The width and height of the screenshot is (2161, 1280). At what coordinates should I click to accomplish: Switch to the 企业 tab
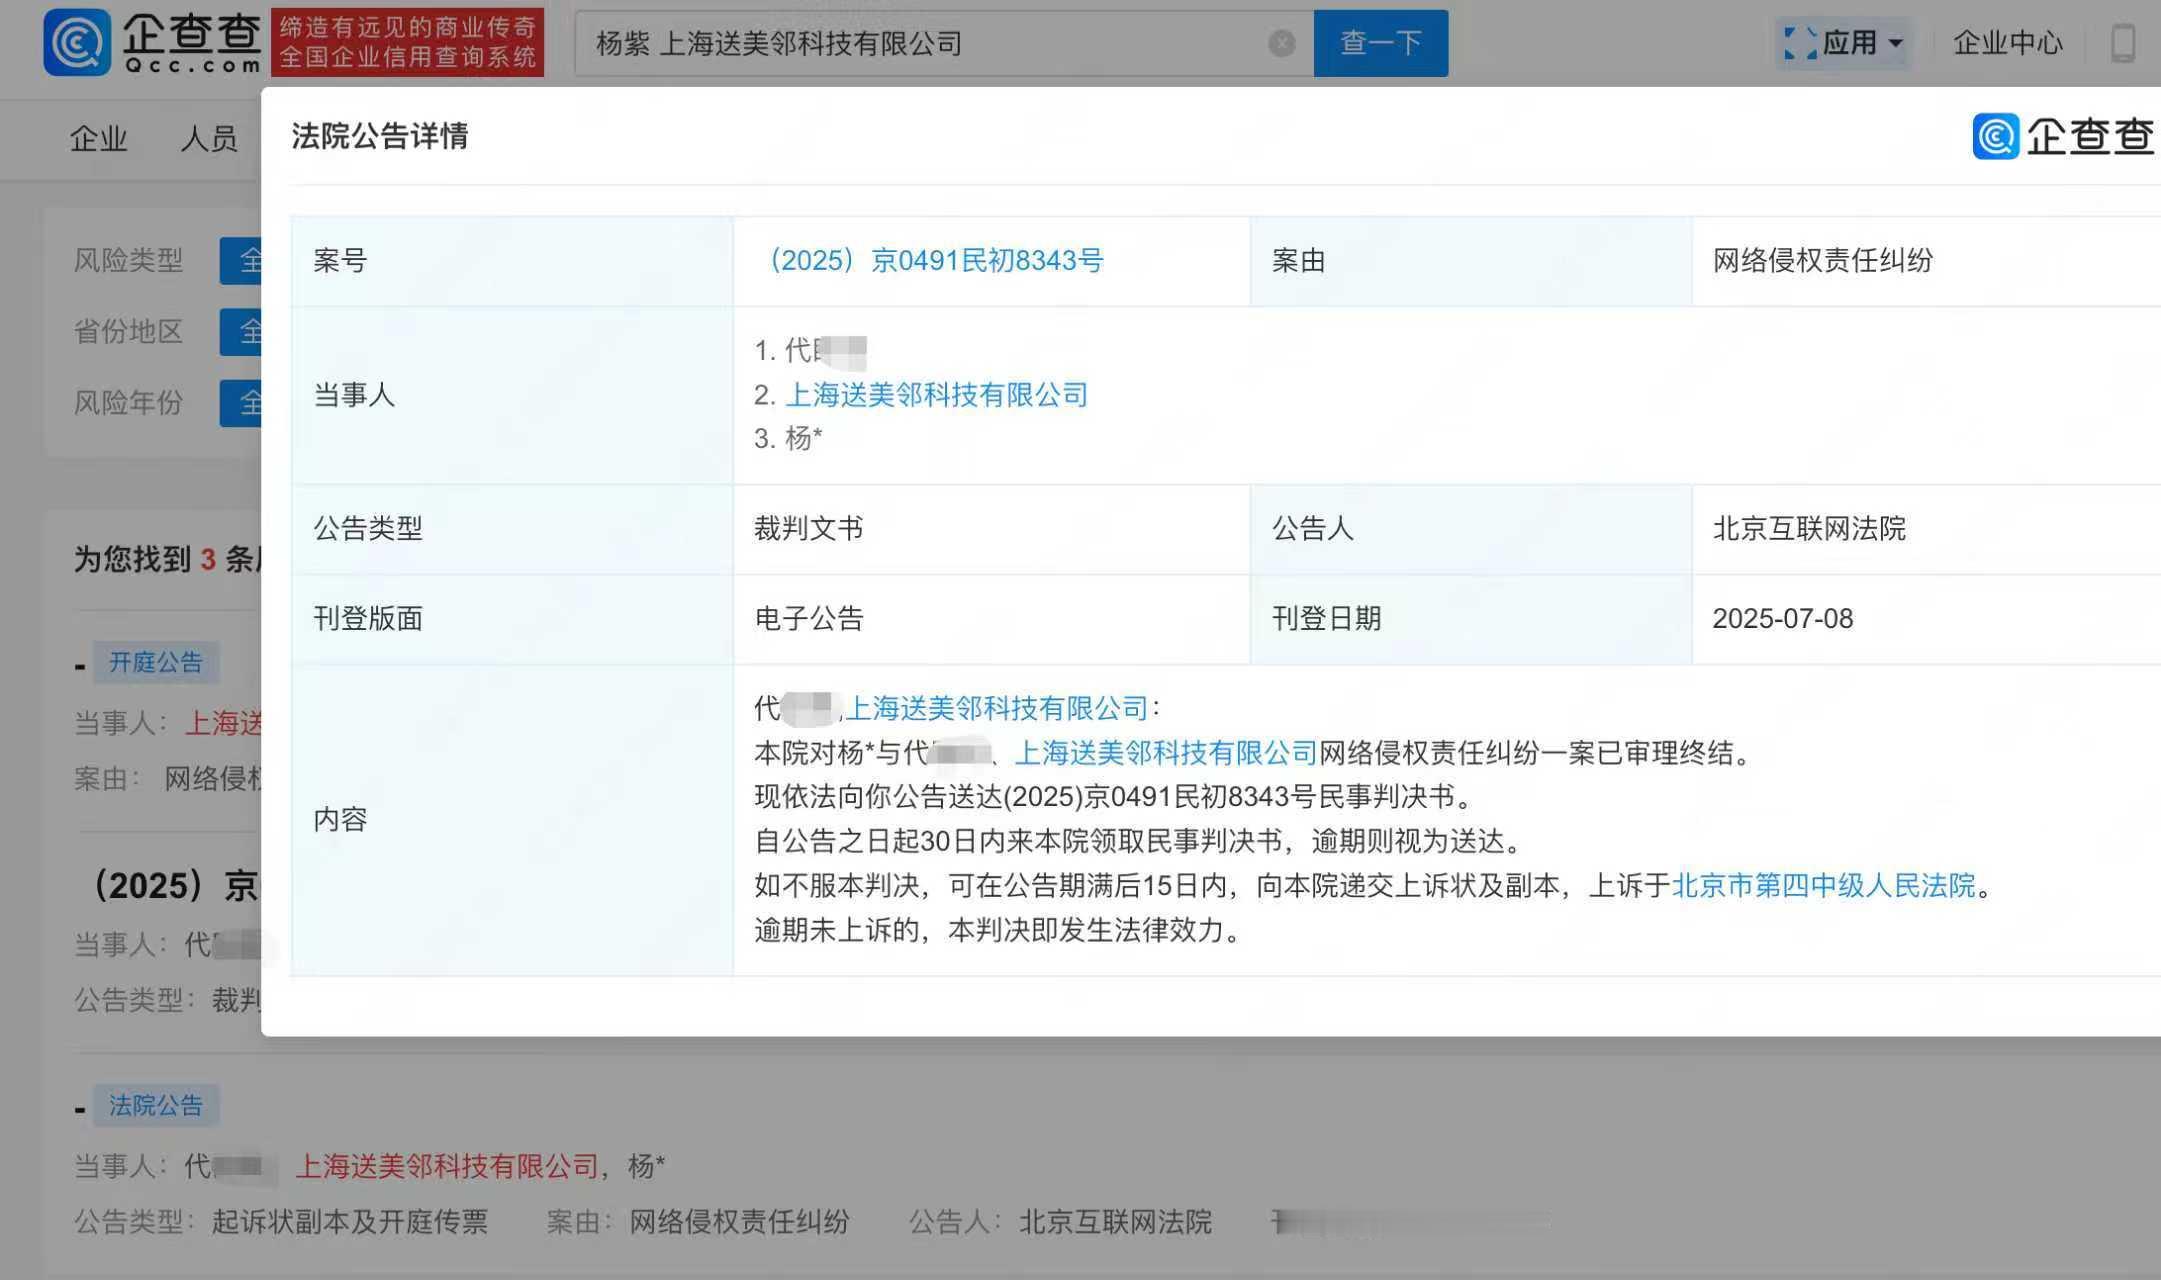click(98, 138)
